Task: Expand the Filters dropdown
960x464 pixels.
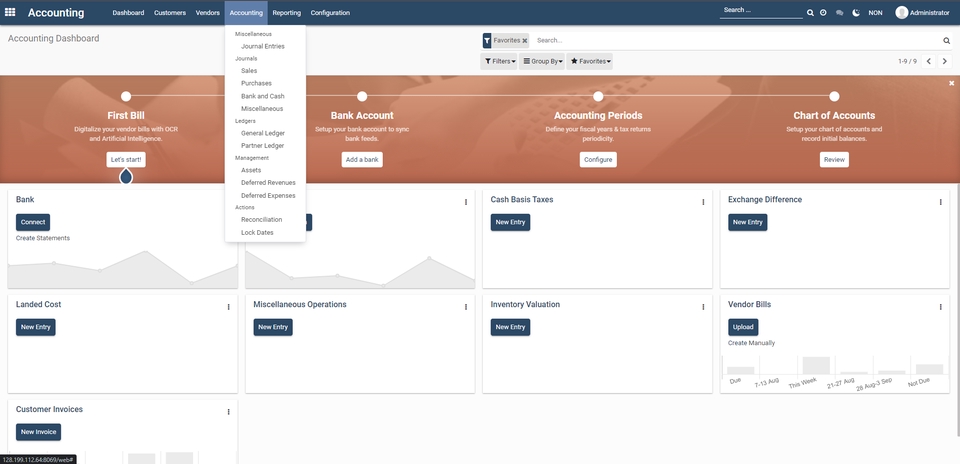Action: click(500, 61)
